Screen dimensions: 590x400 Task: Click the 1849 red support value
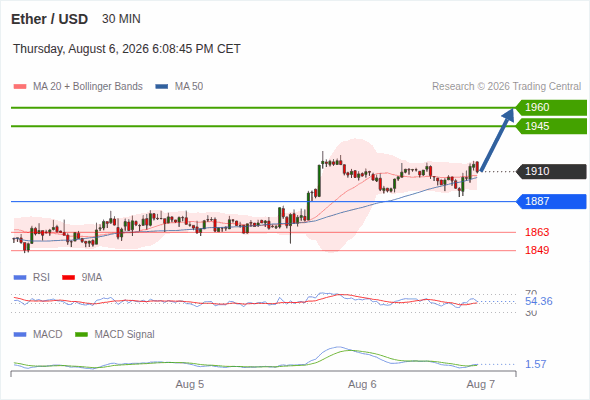(537, 250)
